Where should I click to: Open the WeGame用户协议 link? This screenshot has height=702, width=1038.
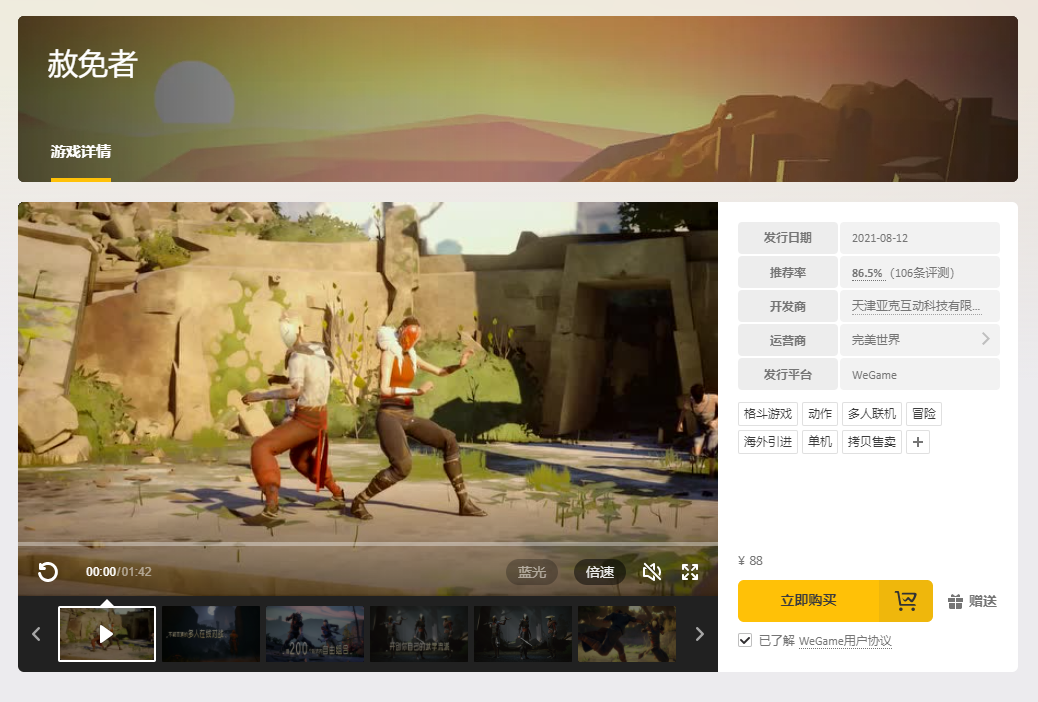coord(845,640)
